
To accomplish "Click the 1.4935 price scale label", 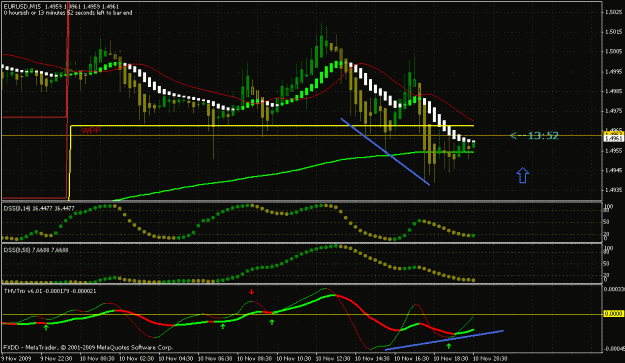I will pyautogui.click(x=614, y=190).
